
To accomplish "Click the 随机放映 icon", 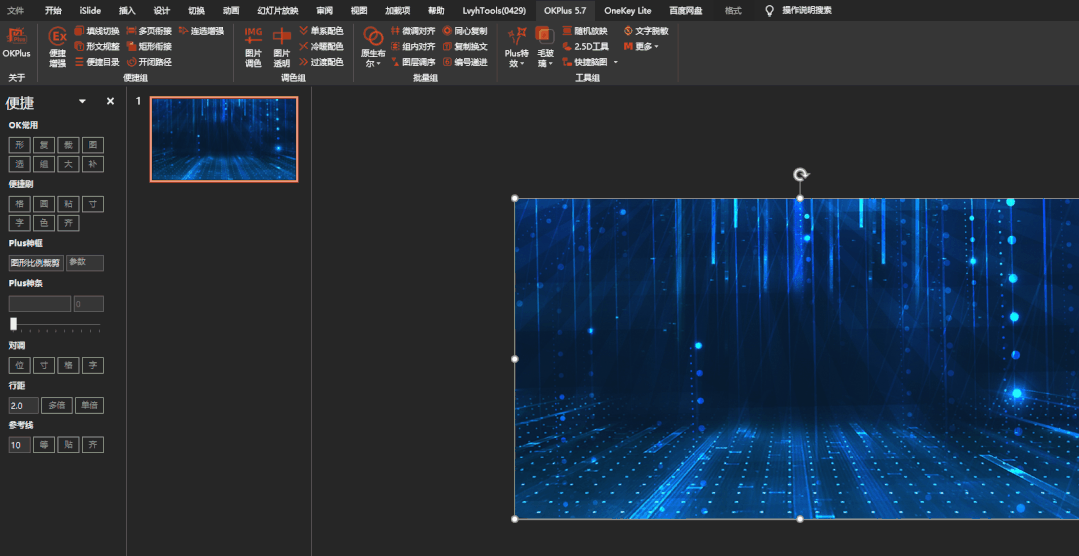I will coord(567,31).
